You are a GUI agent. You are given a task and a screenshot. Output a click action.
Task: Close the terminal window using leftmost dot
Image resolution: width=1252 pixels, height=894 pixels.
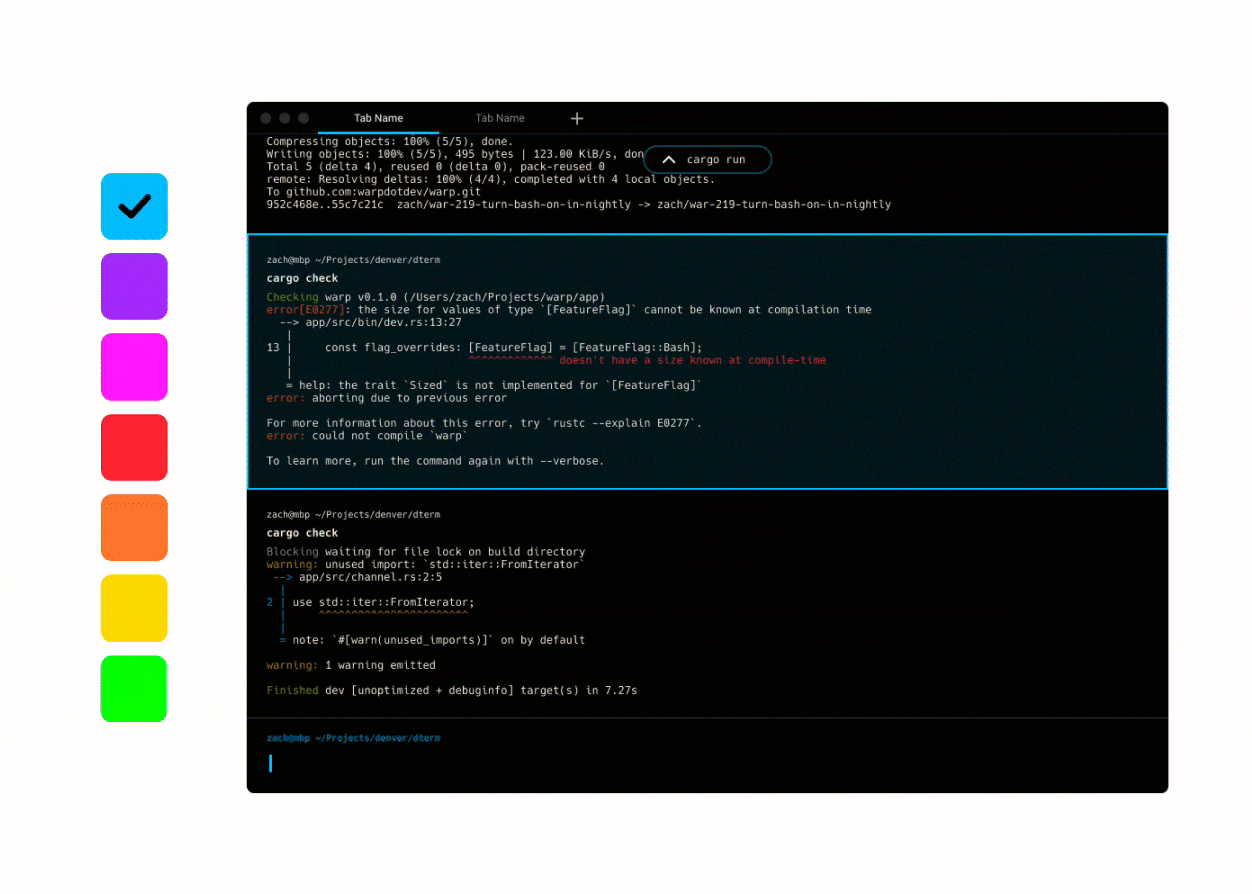[x=266, y=118]
